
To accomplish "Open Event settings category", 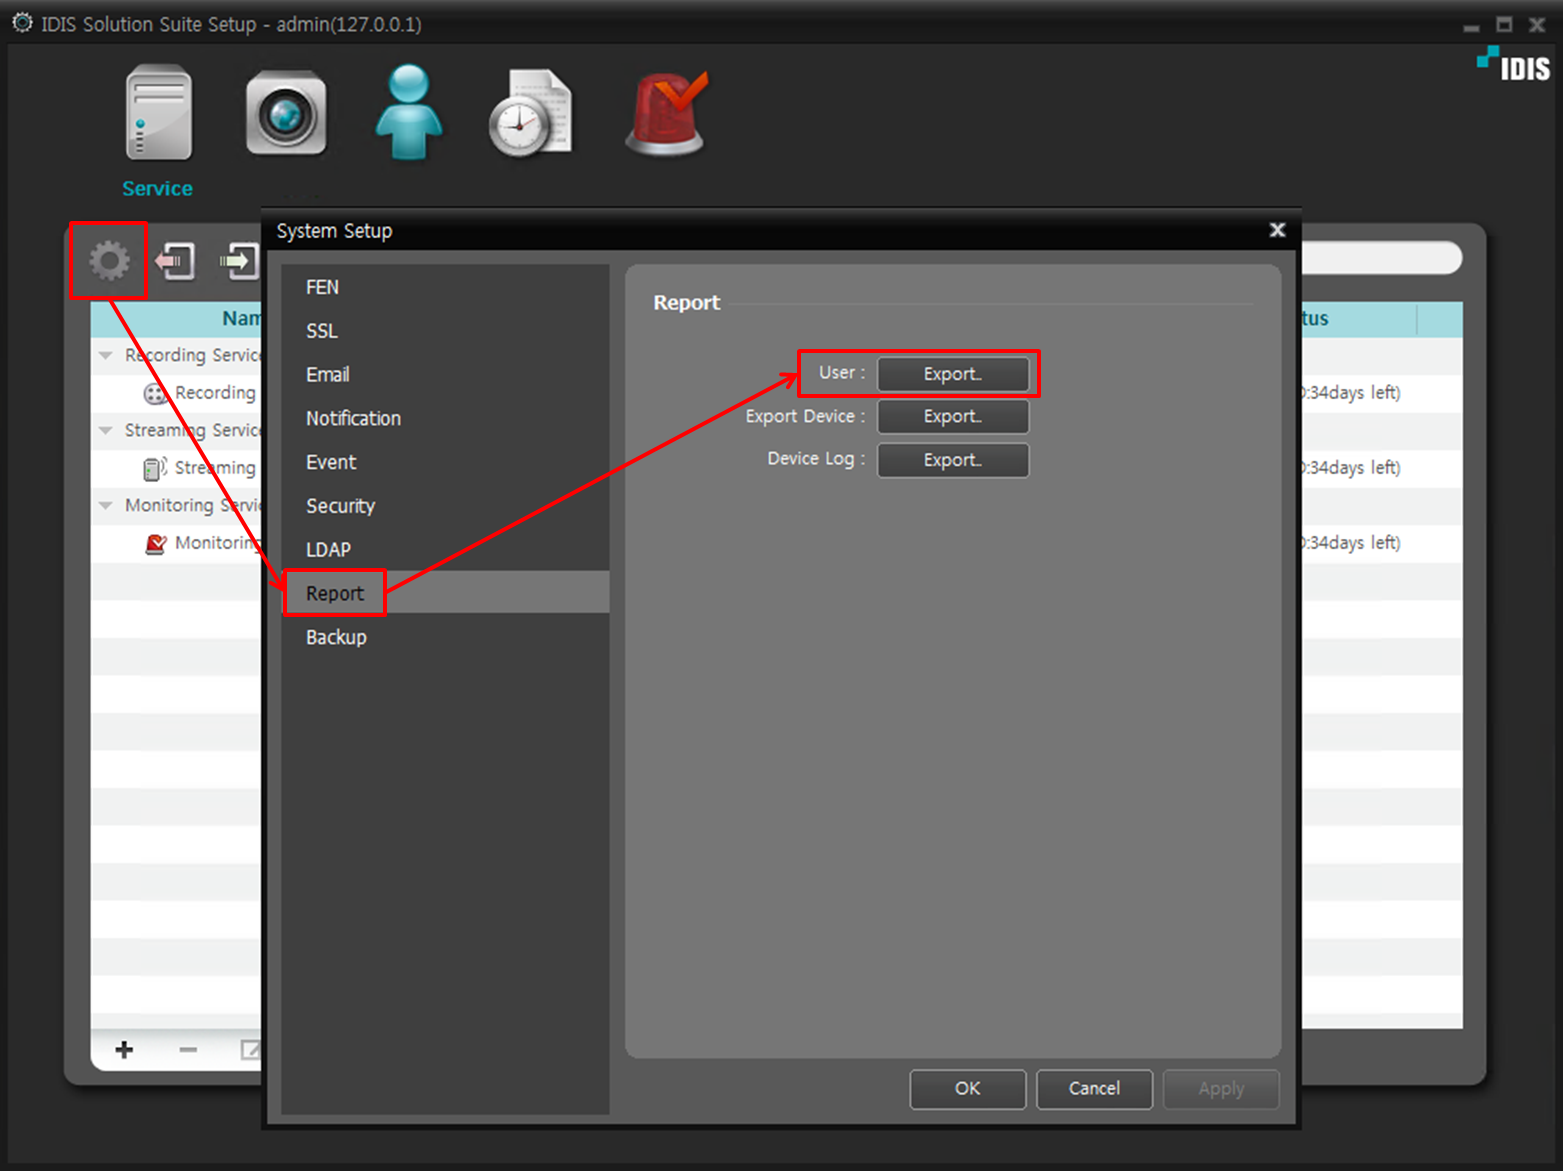I will pyautogui.click(x=445, y=462).
